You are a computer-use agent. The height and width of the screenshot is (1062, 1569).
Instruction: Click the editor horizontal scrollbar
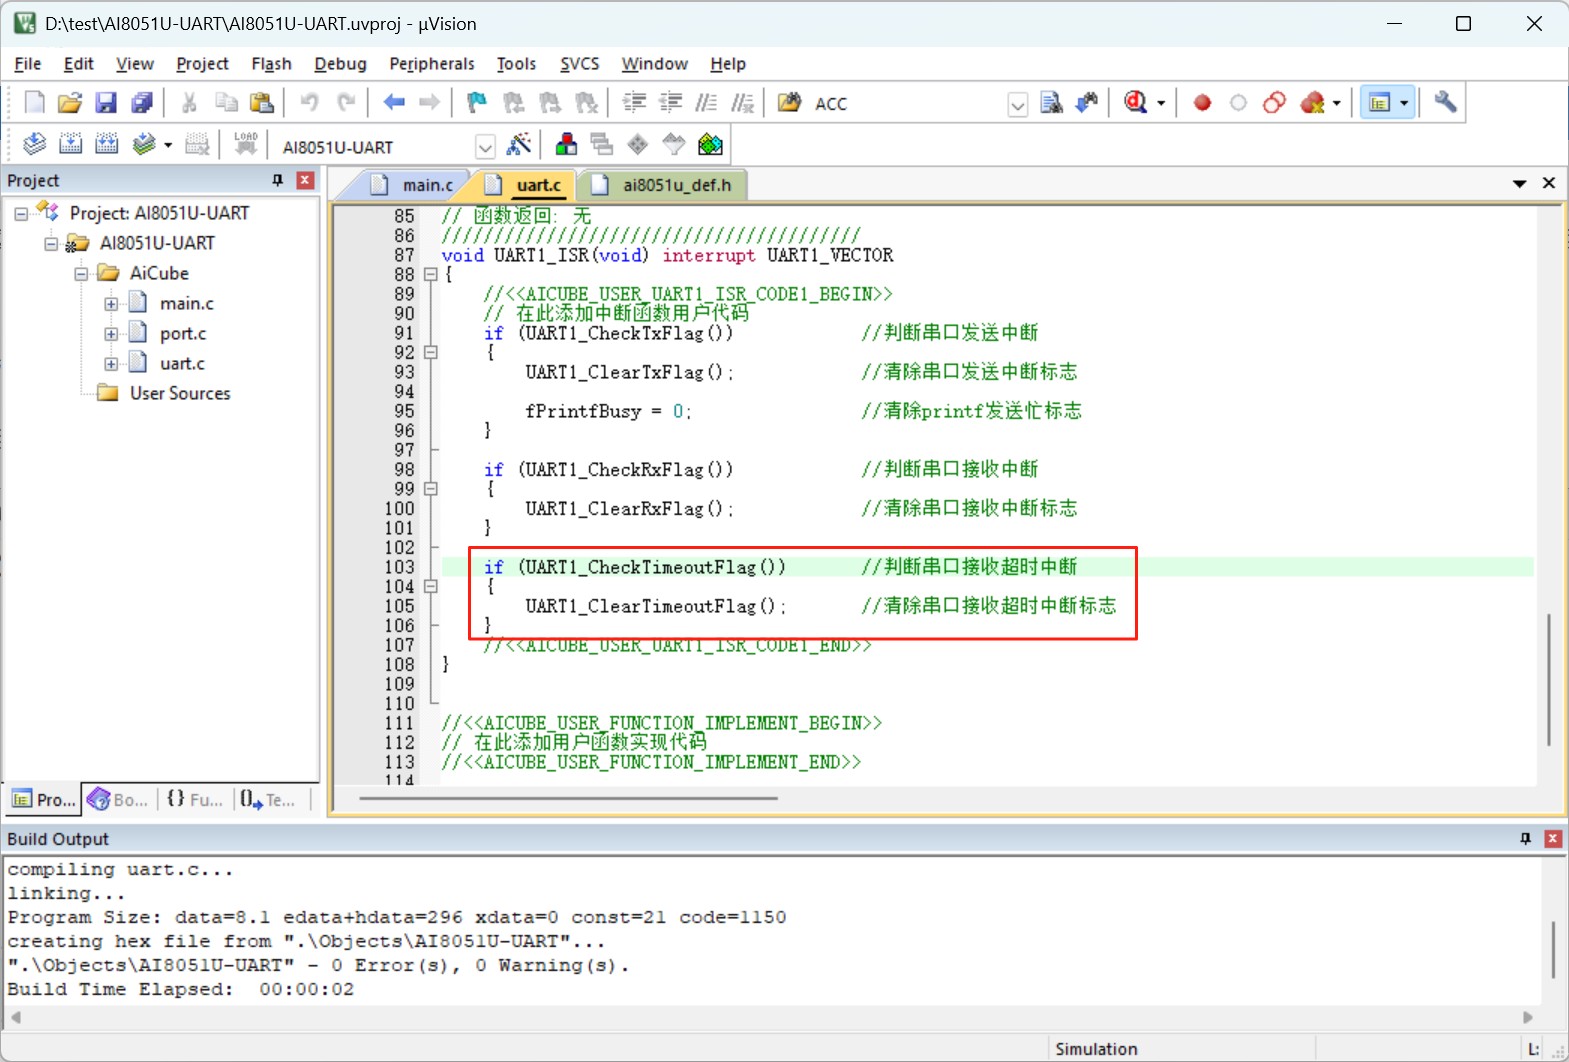[x=568, y=798]
